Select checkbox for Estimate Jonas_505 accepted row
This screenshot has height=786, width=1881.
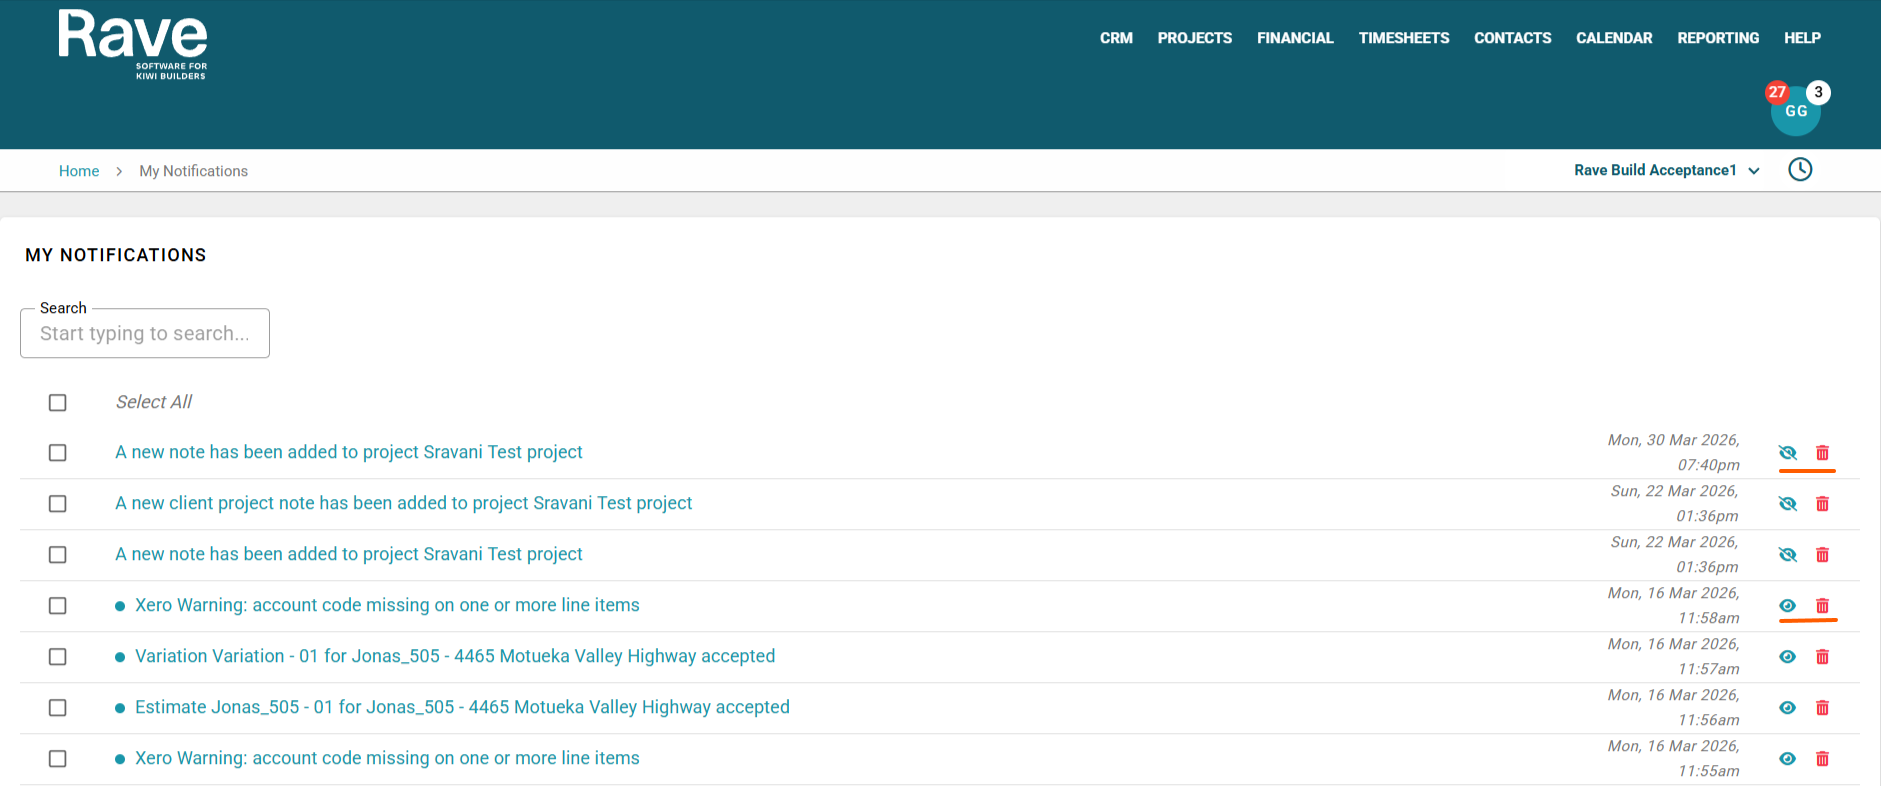[58, 708]
